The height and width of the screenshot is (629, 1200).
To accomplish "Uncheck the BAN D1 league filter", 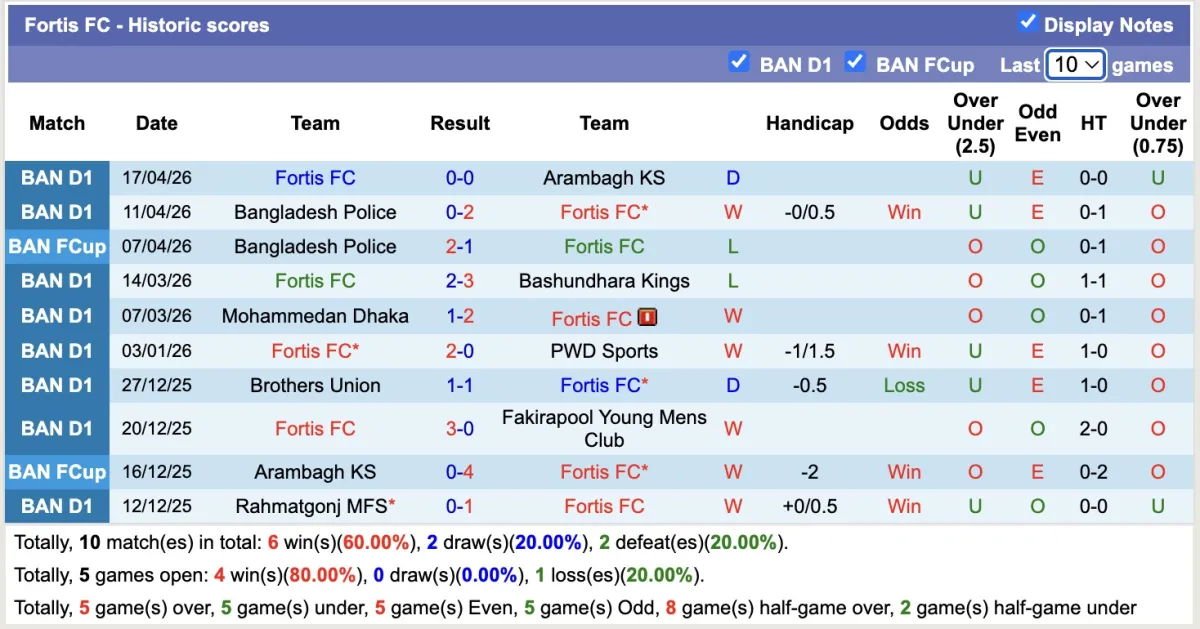I will (739, 62).
